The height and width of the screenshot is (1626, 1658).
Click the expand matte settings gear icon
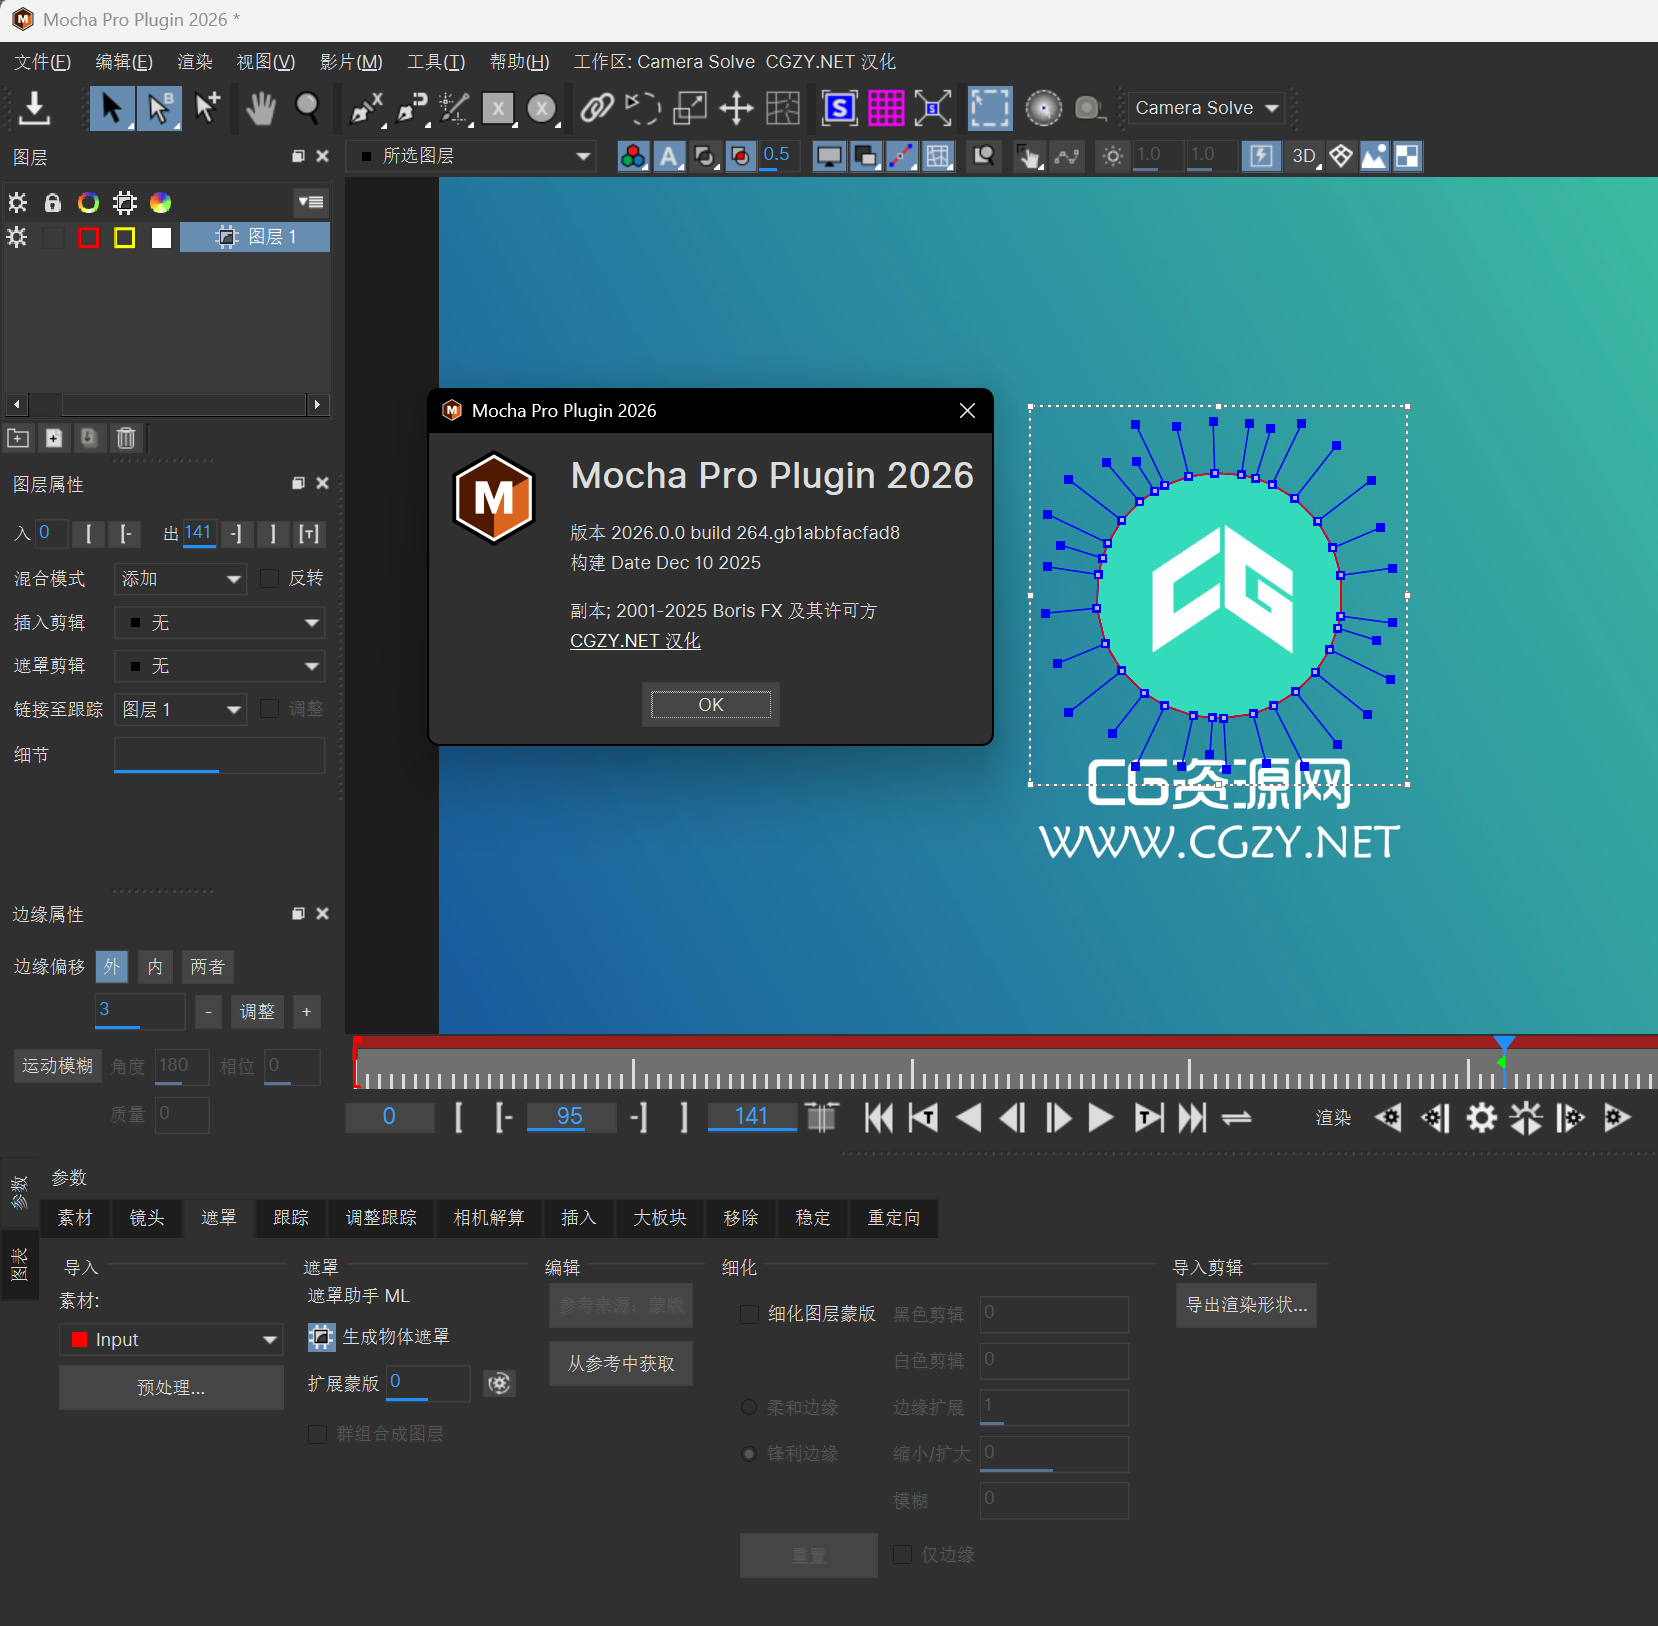(499, 1383)
